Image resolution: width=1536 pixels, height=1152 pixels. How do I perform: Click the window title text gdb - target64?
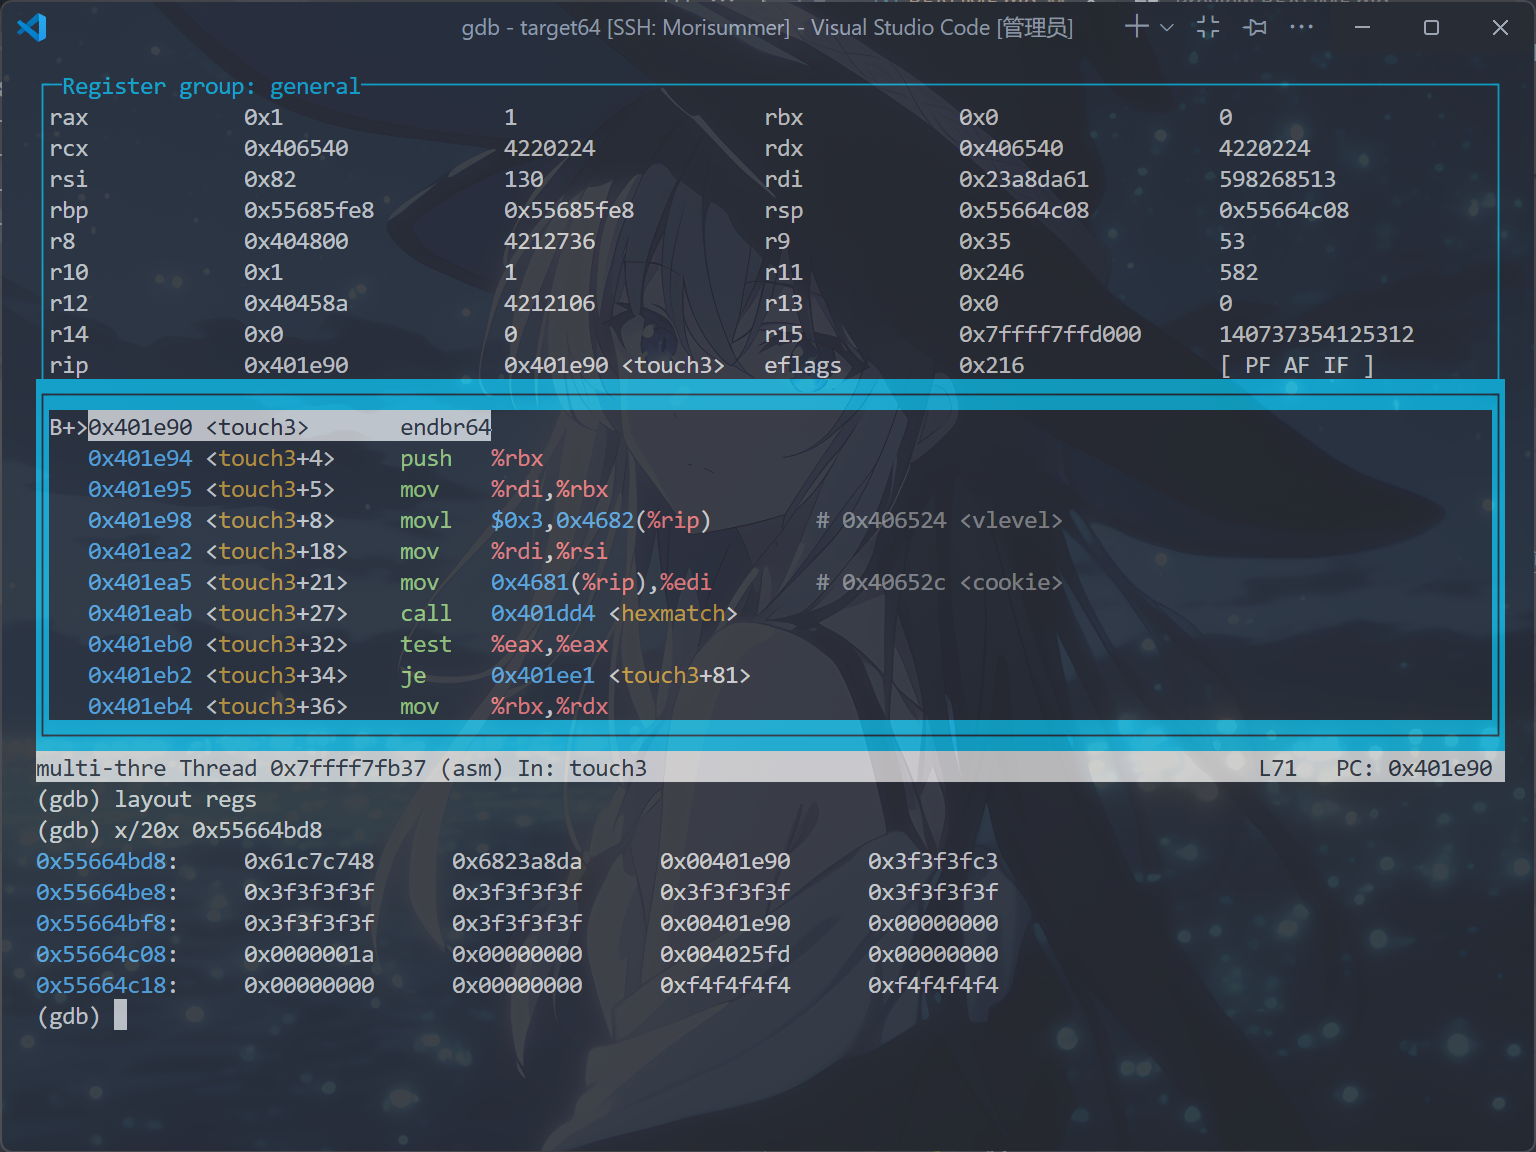tap(766, 27)
